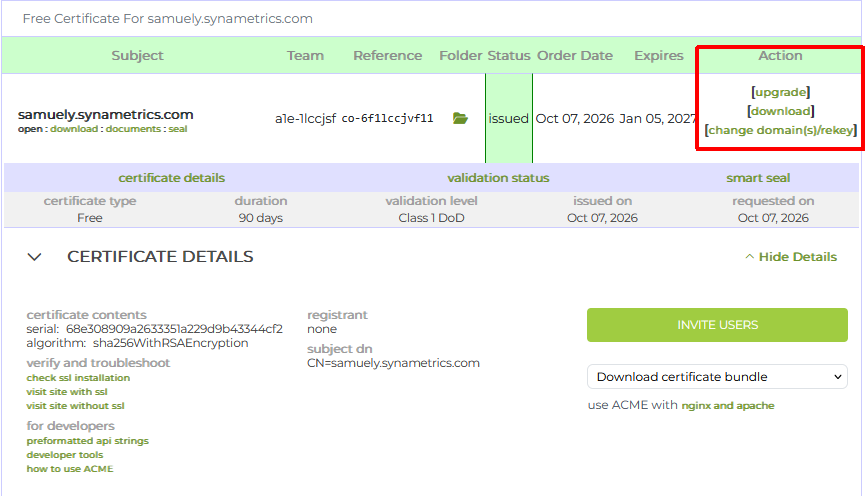
Task: Click the Status column header
Action: tap(509, 55)
